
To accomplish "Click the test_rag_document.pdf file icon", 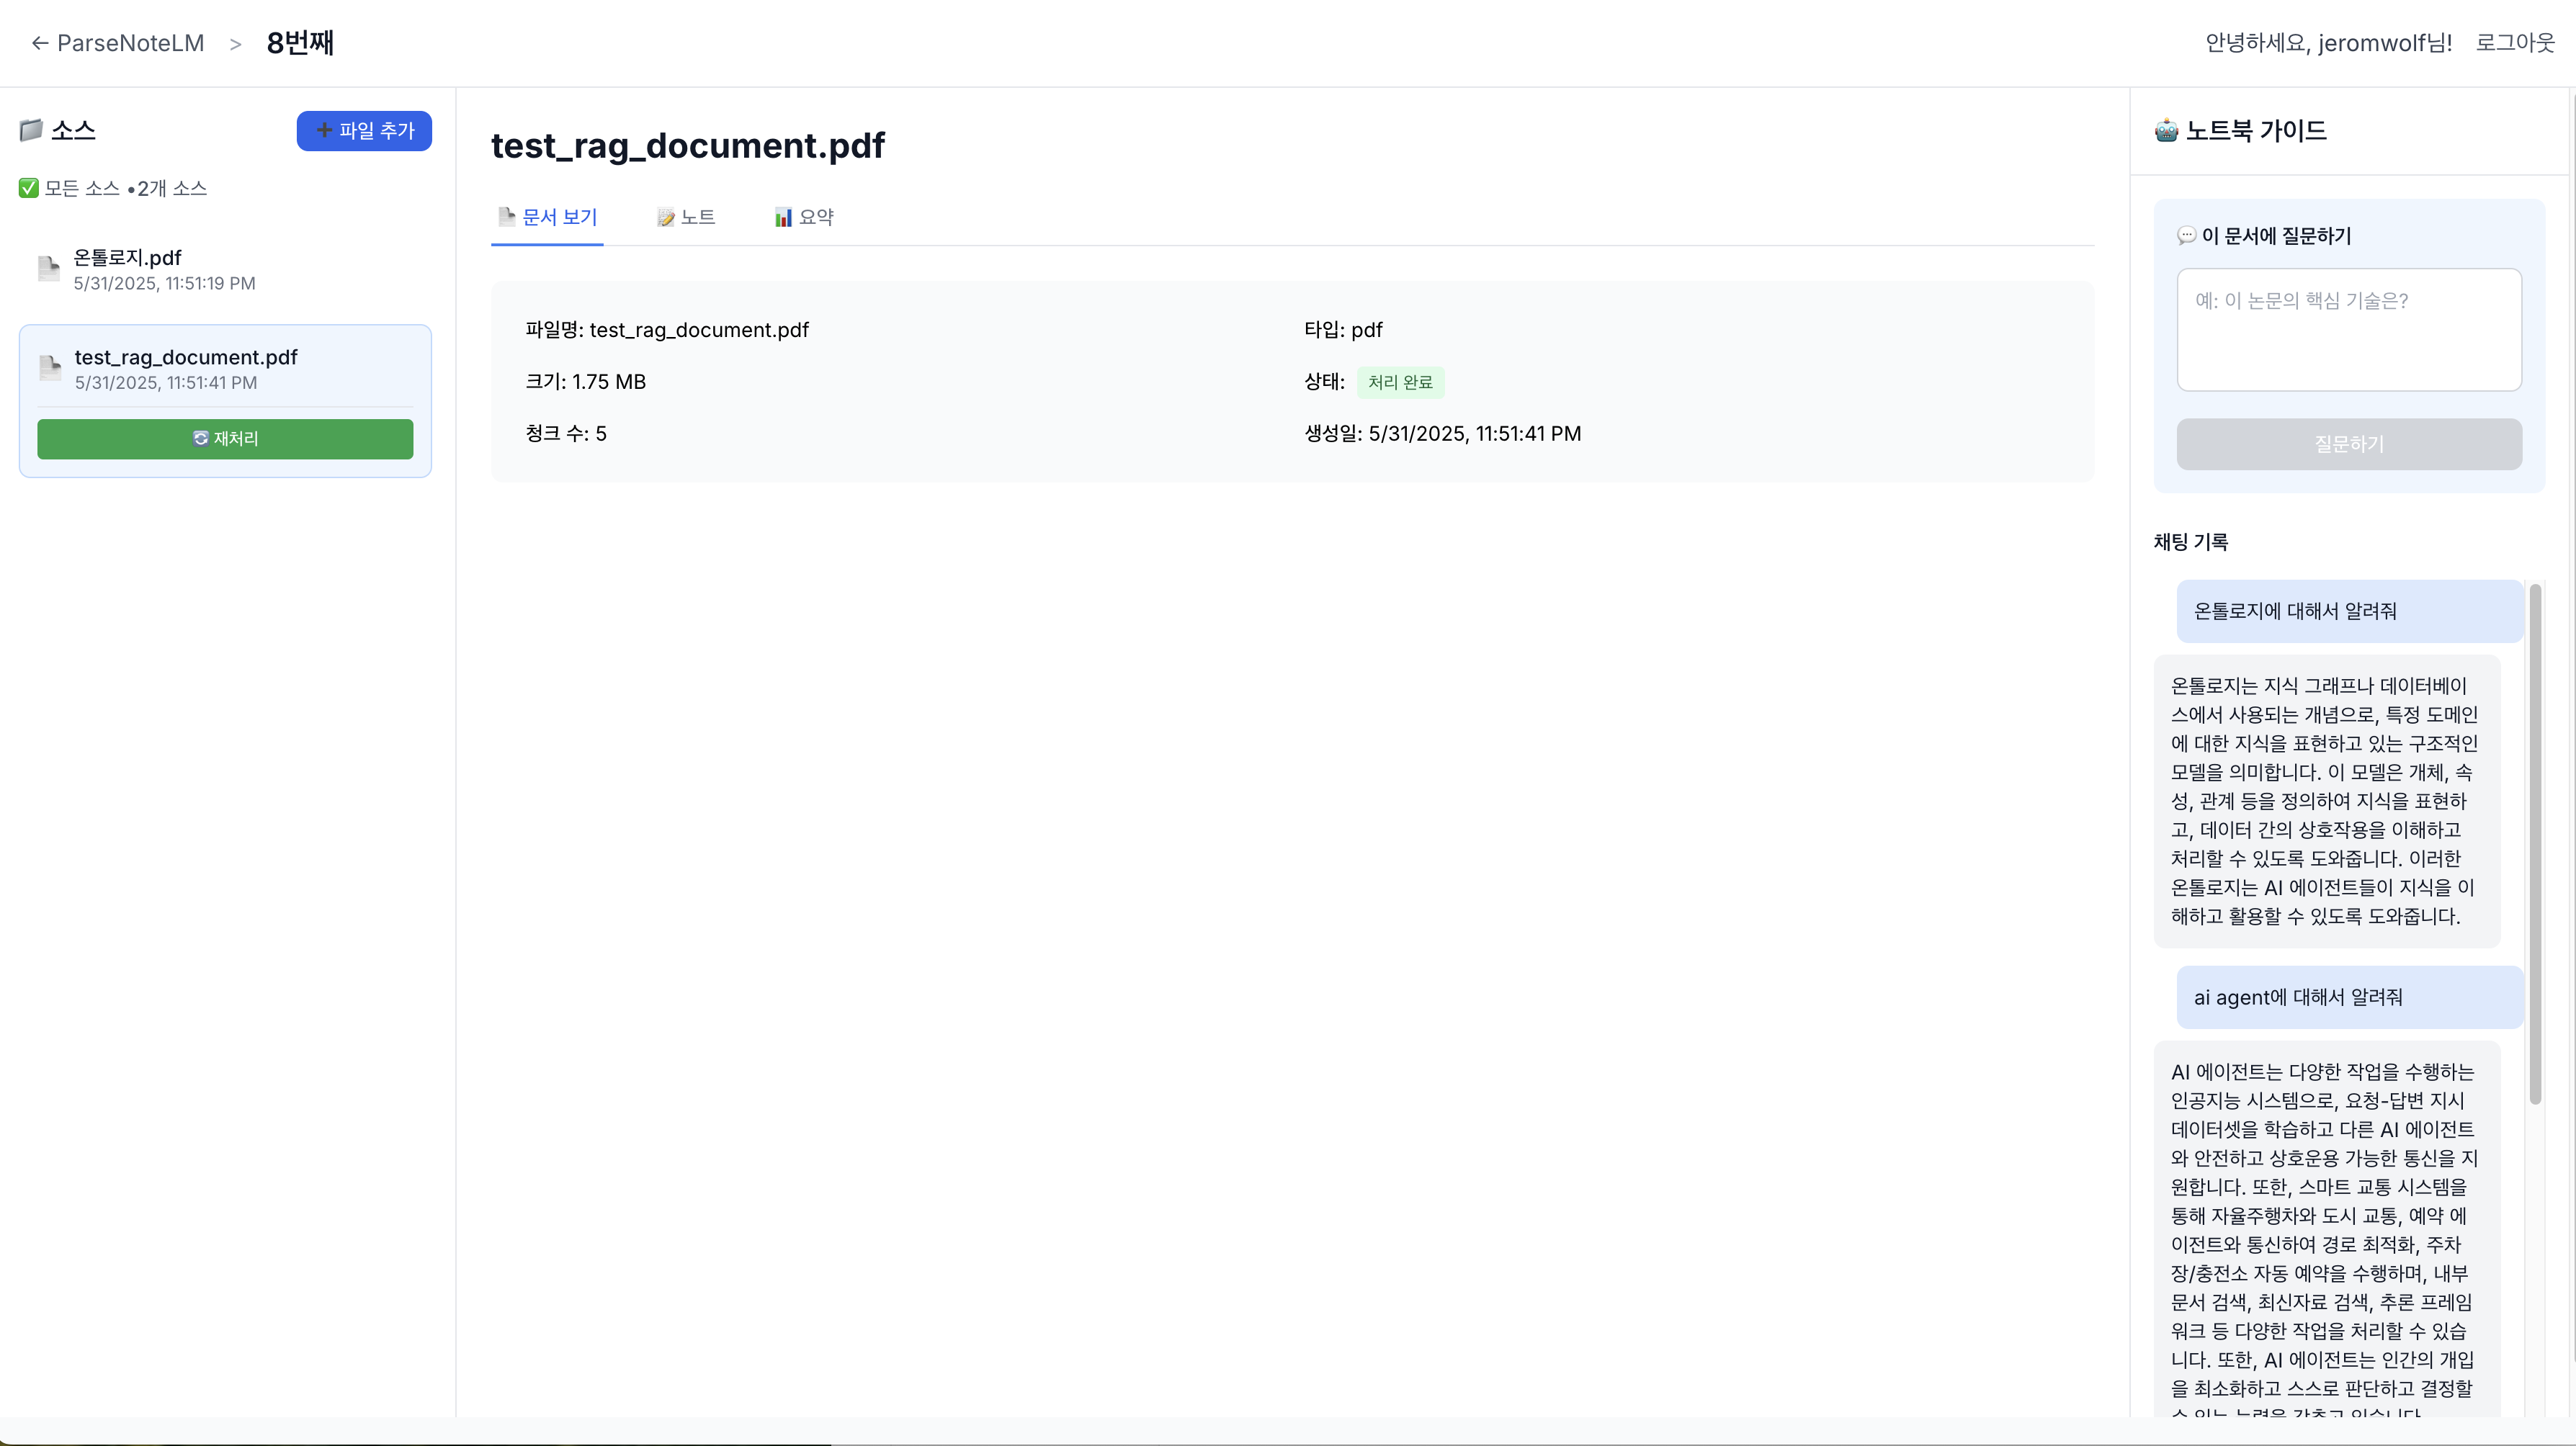I will coord(50,368).
